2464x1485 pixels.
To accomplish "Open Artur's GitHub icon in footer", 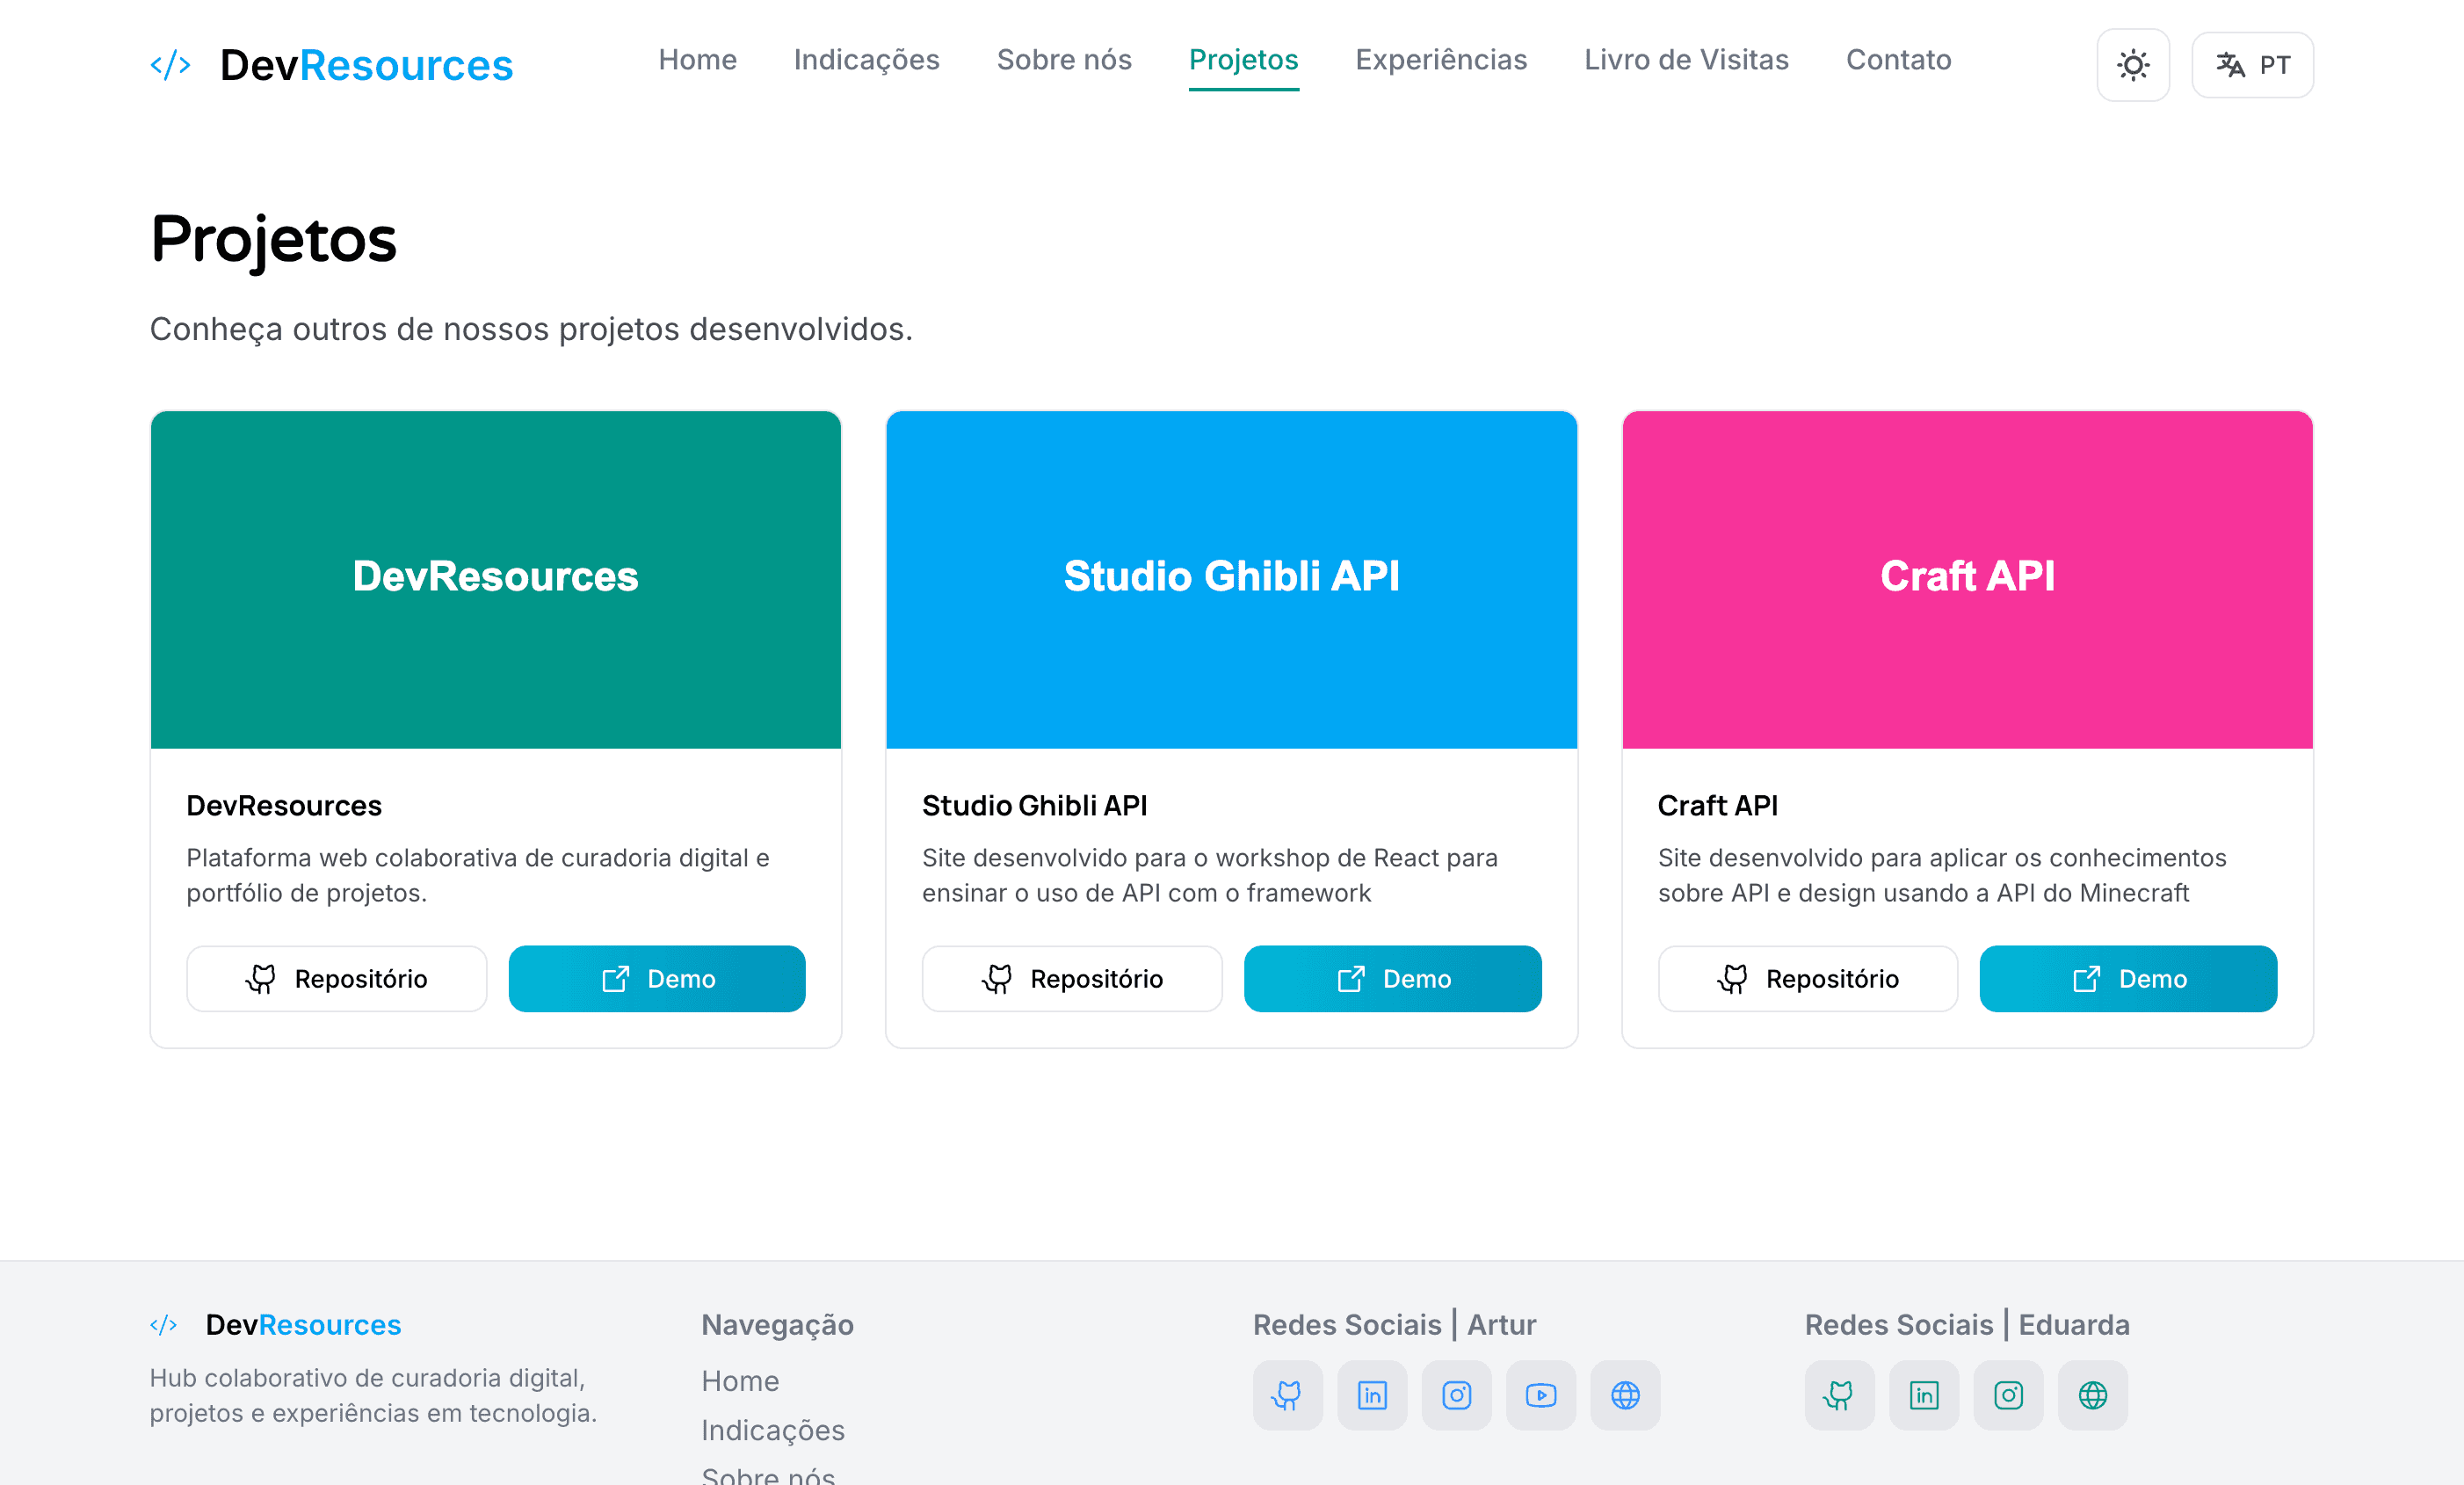I will pyautogui.click(x=1287, y=1395).
